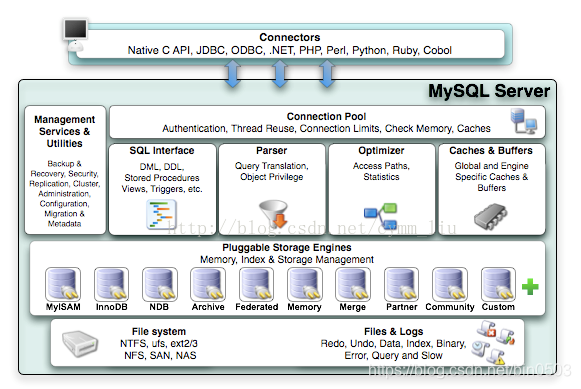Click the 'Statistics' text in Optimizer

381,177
